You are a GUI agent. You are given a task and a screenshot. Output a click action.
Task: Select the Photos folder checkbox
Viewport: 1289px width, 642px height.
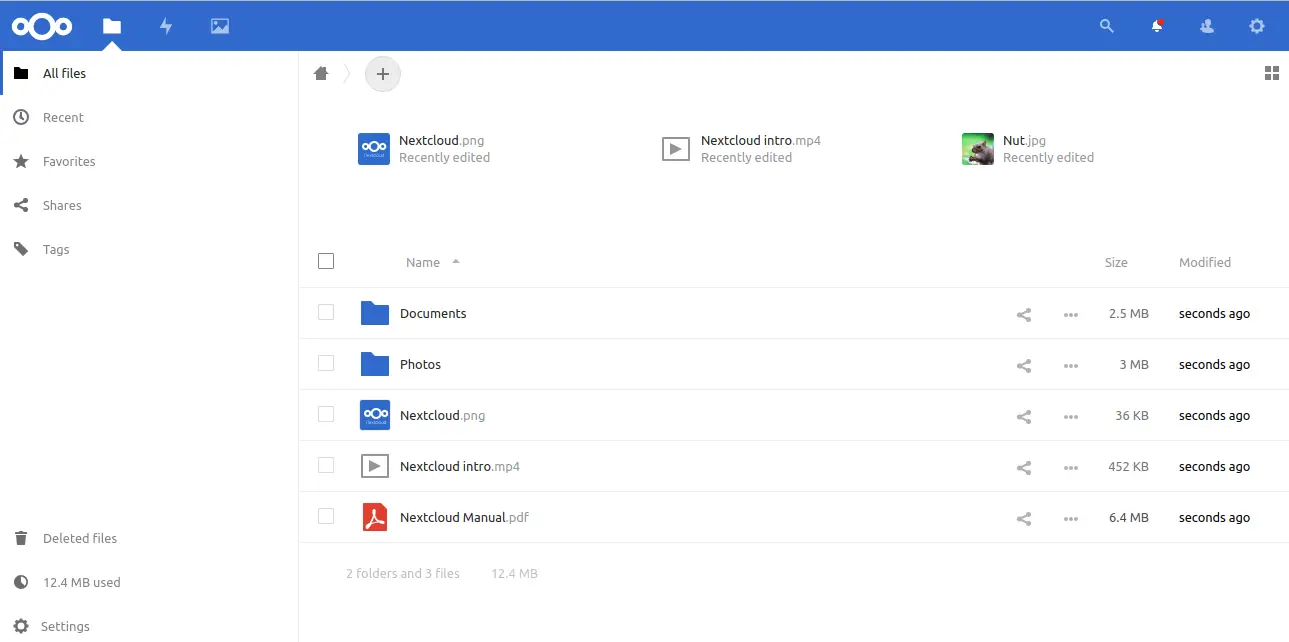click(326, 363)
